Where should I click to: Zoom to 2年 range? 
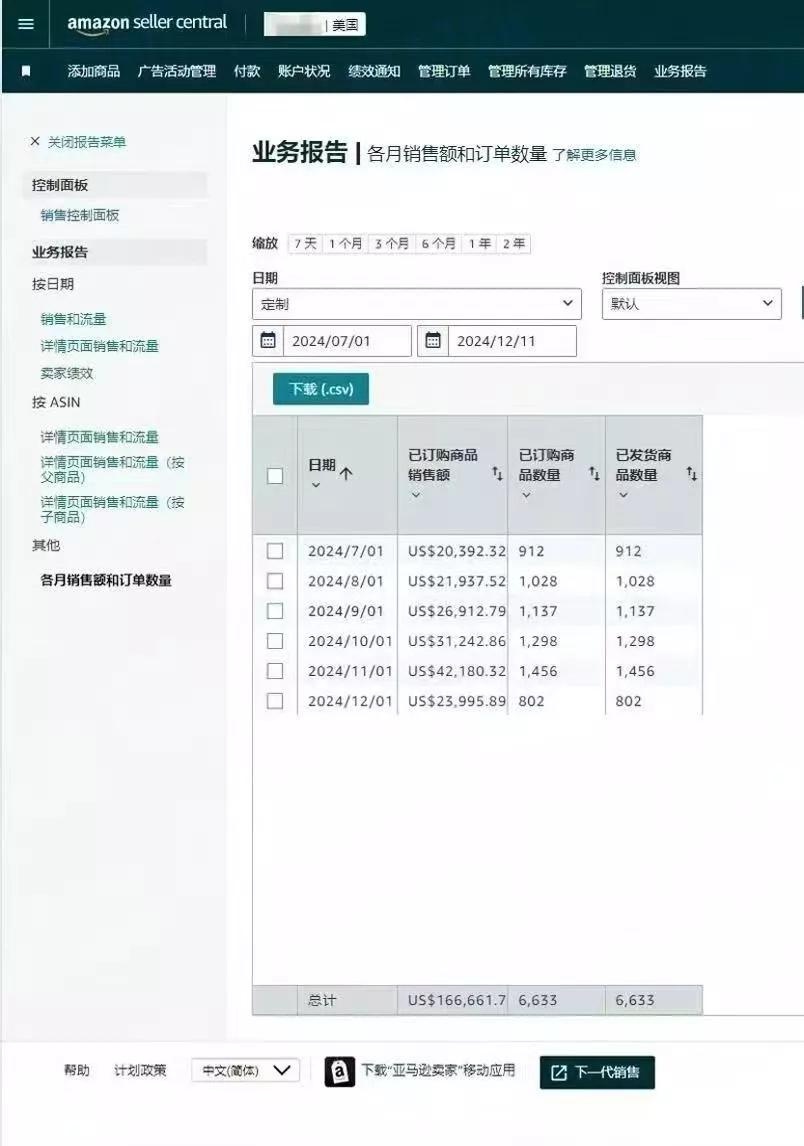(514, 243)
